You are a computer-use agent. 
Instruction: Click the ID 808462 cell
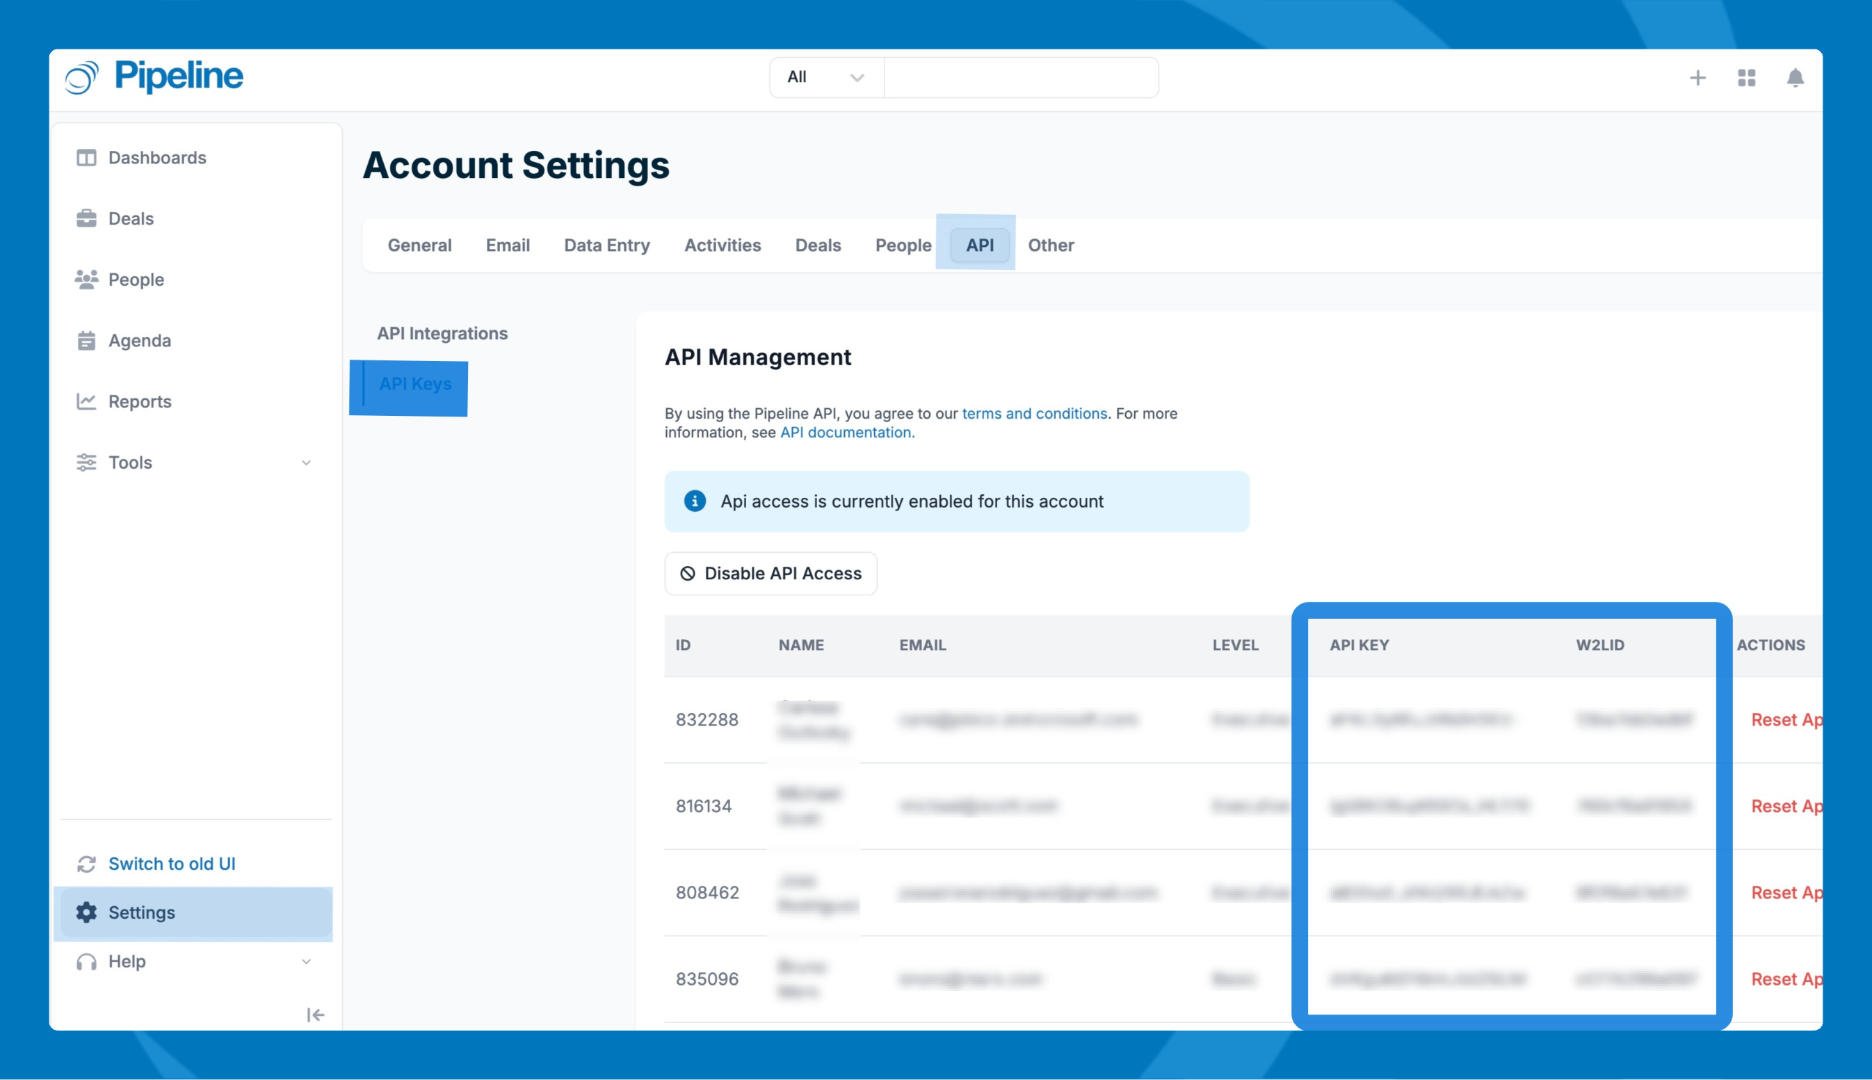click(x=707, y=893)
